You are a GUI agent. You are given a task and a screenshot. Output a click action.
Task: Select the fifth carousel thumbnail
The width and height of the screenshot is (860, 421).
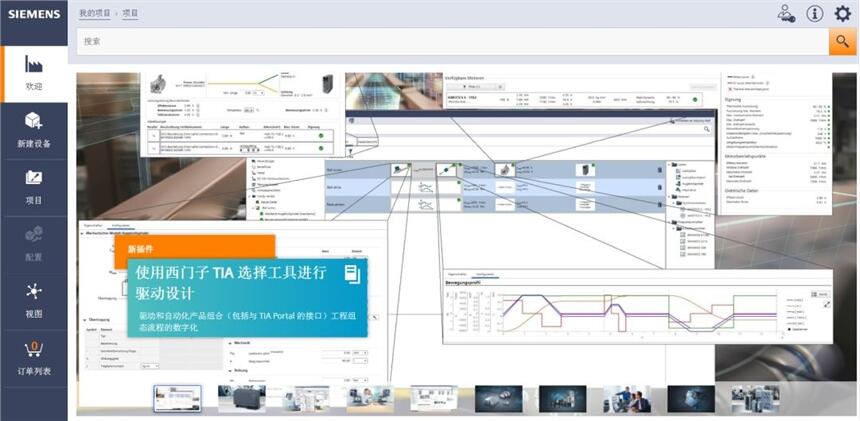(x=434, y=399)
